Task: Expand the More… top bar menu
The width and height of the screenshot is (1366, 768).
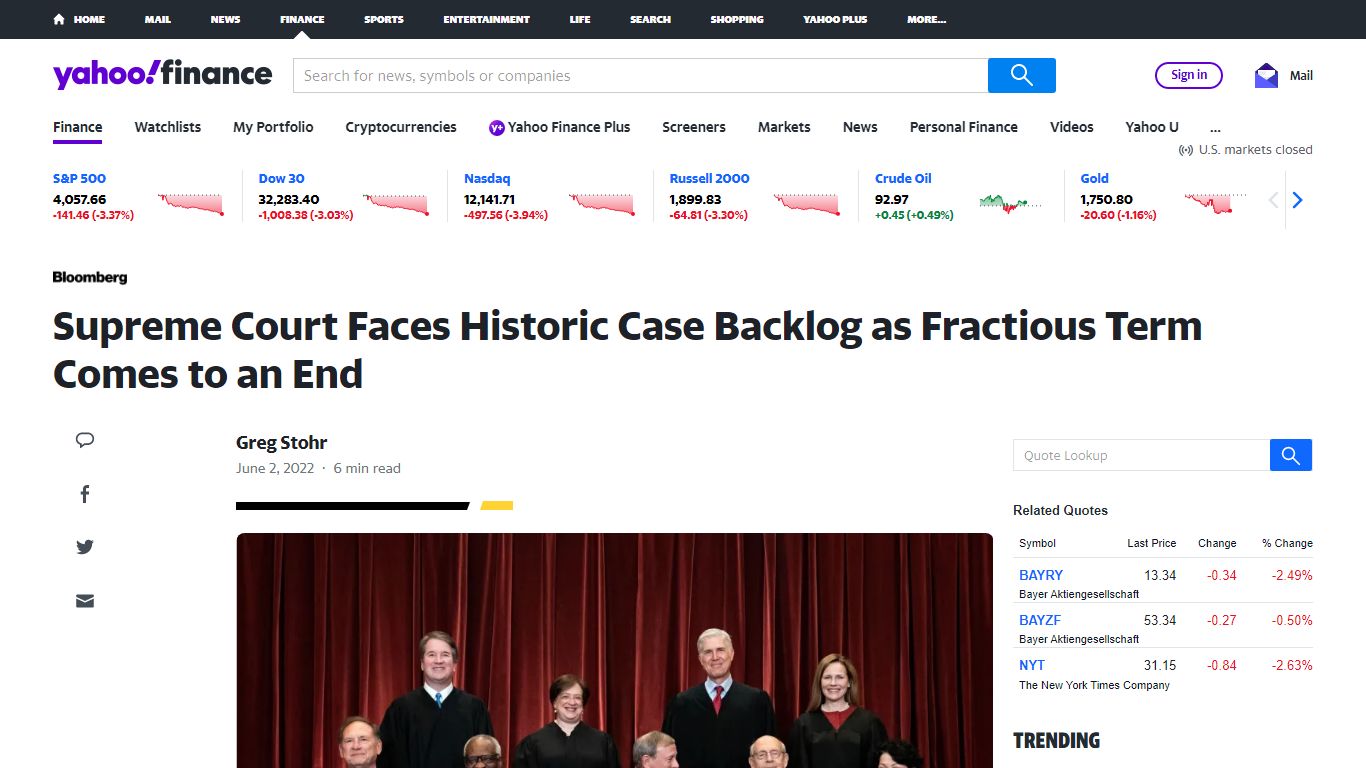Action: pos(926,19)
